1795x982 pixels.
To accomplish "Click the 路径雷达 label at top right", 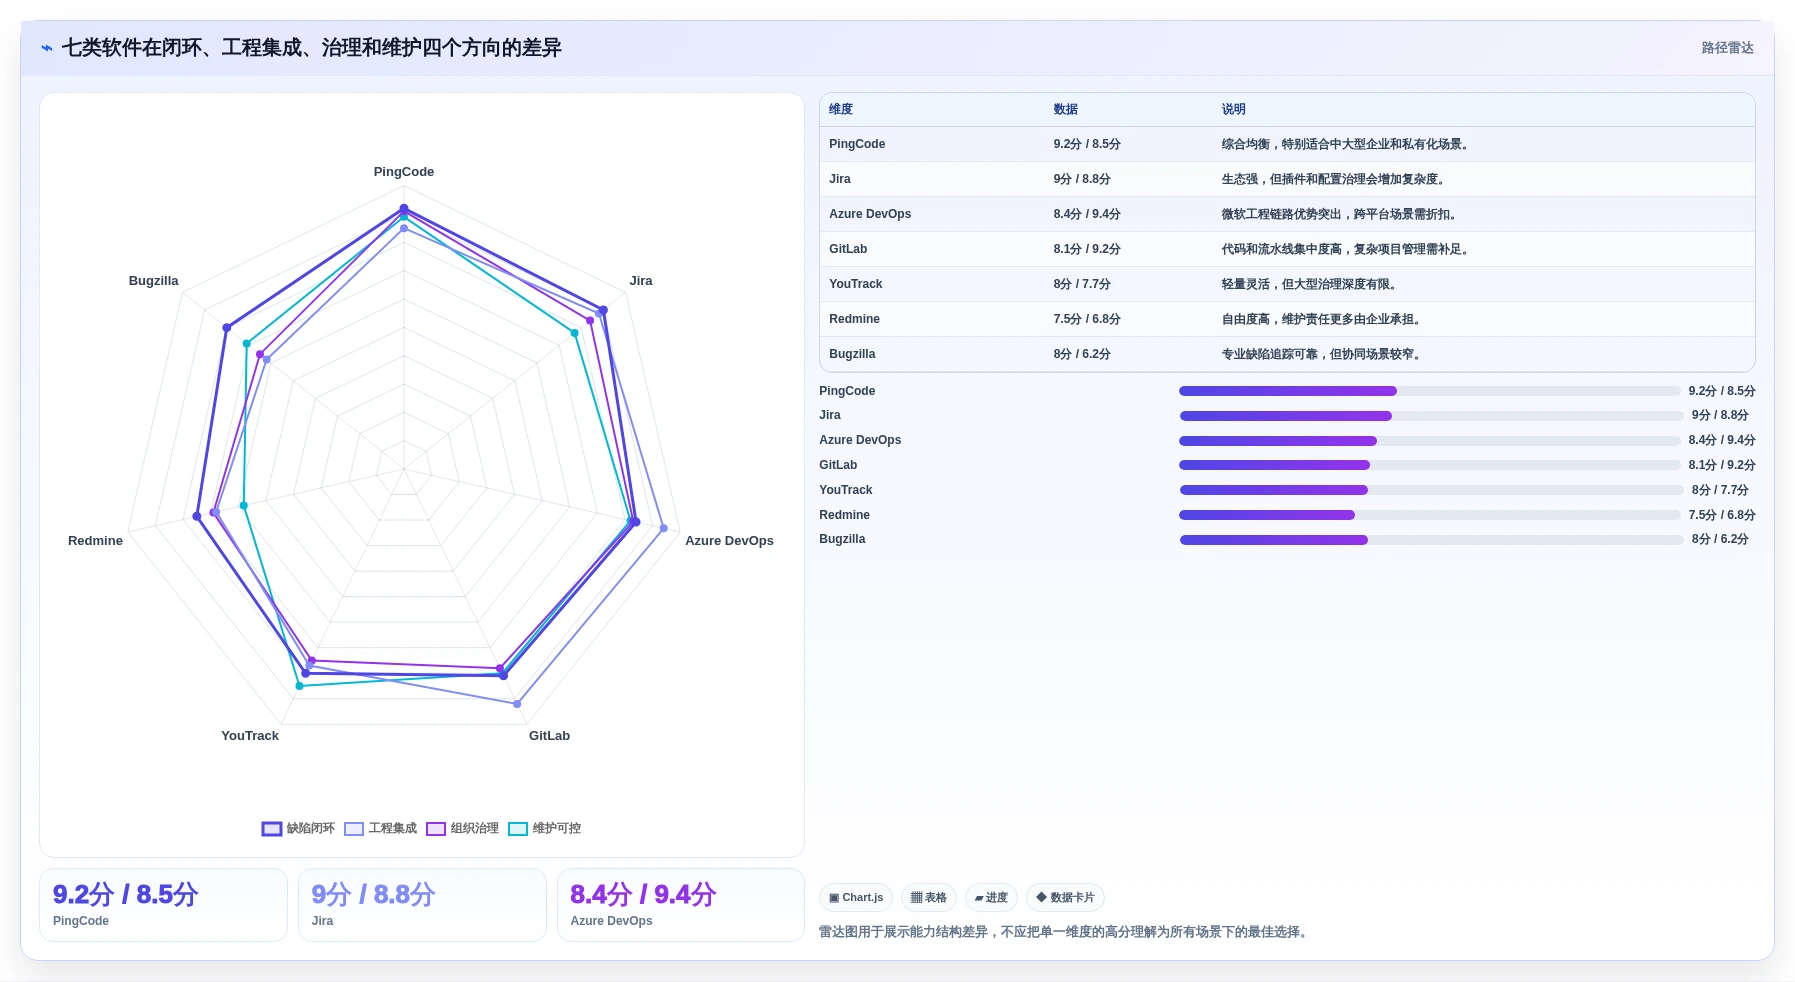I will pyautogui.click(x=1727, y=48).
